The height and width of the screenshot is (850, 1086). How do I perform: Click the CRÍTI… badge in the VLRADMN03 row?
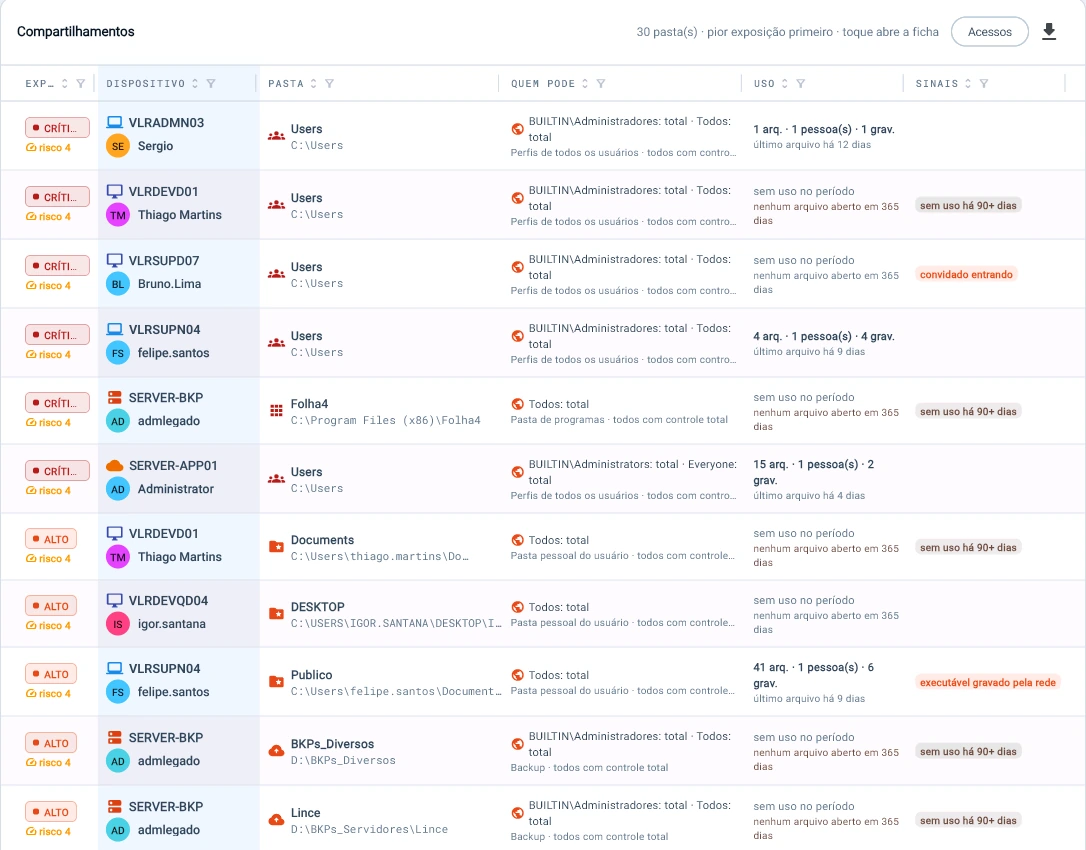click(57, 128)
